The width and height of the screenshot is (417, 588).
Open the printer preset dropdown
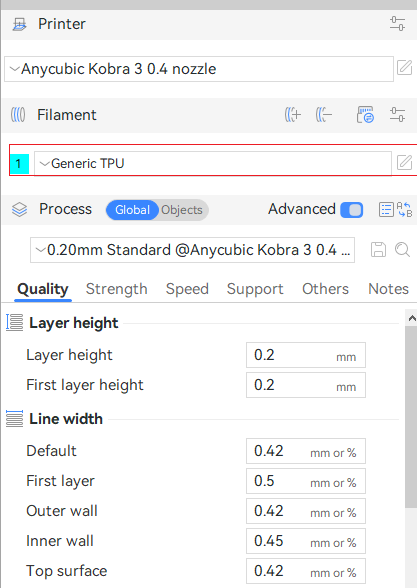199,69
